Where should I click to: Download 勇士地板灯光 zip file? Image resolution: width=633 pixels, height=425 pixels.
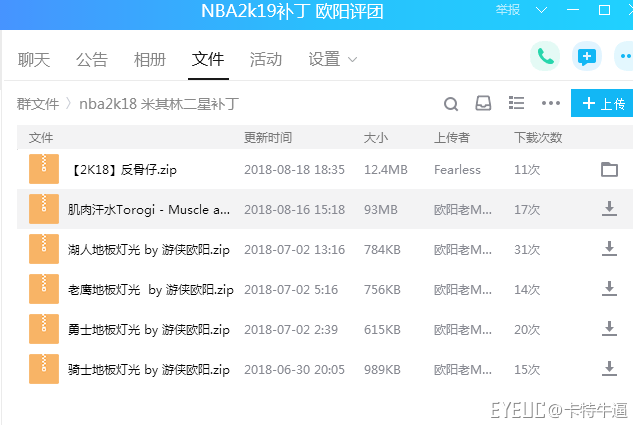tap(609, 329)
